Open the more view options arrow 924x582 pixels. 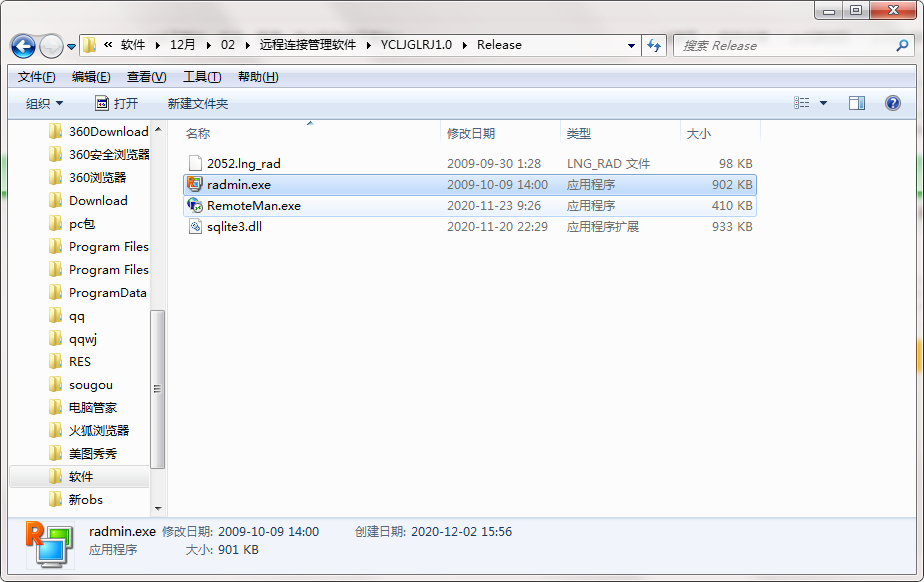(823, 103)
